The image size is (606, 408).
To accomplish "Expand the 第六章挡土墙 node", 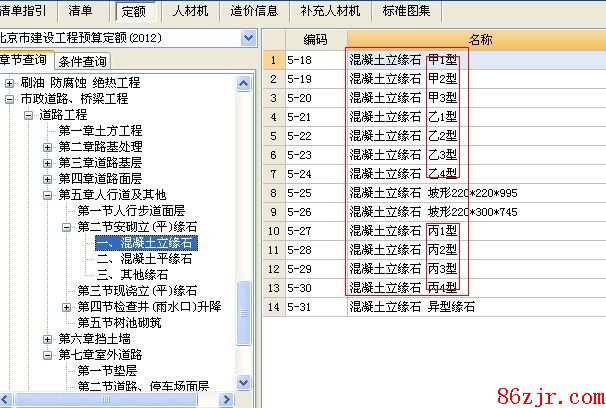I will 47,339.
